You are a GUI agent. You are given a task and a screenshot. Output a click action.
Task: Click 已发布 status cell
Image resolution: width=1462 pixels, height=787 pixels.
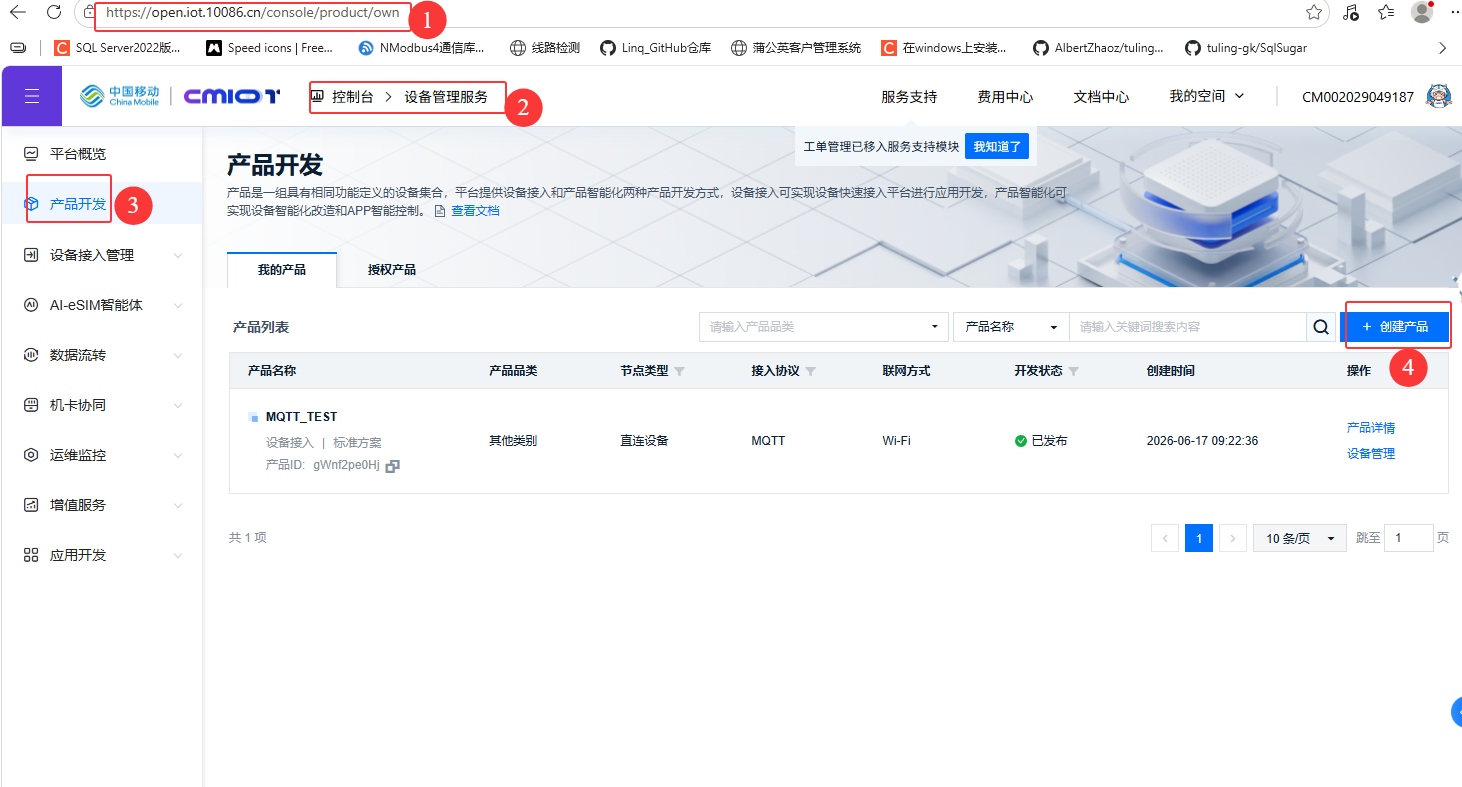(1041, 441)
